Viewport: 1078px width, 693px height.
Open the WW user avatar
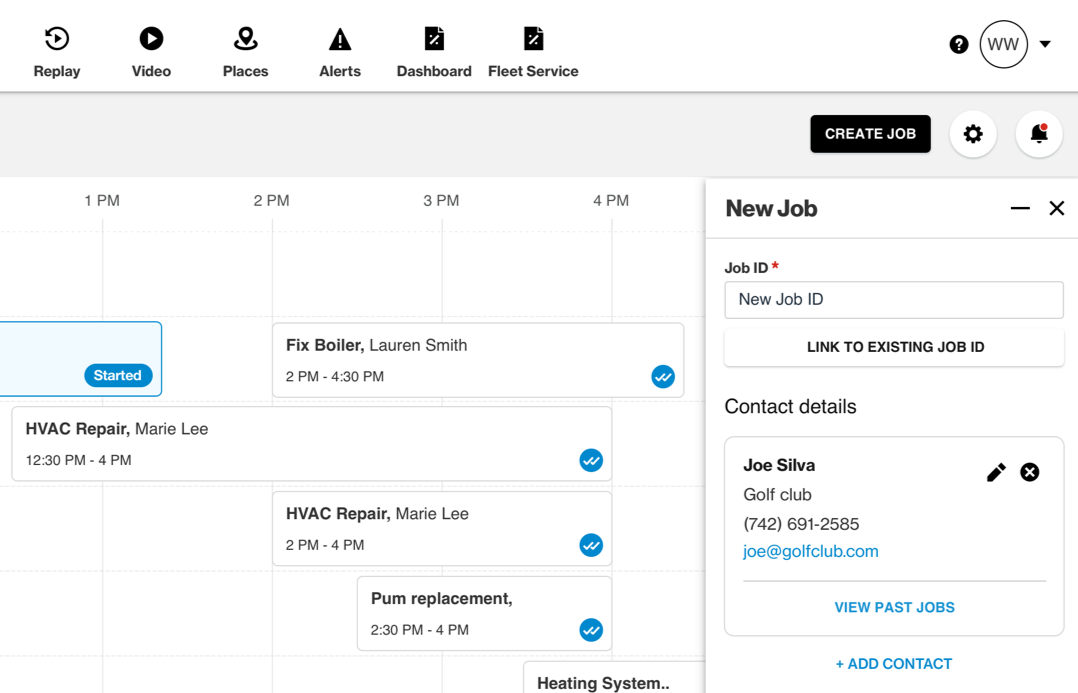click(x=1003, y=45)
